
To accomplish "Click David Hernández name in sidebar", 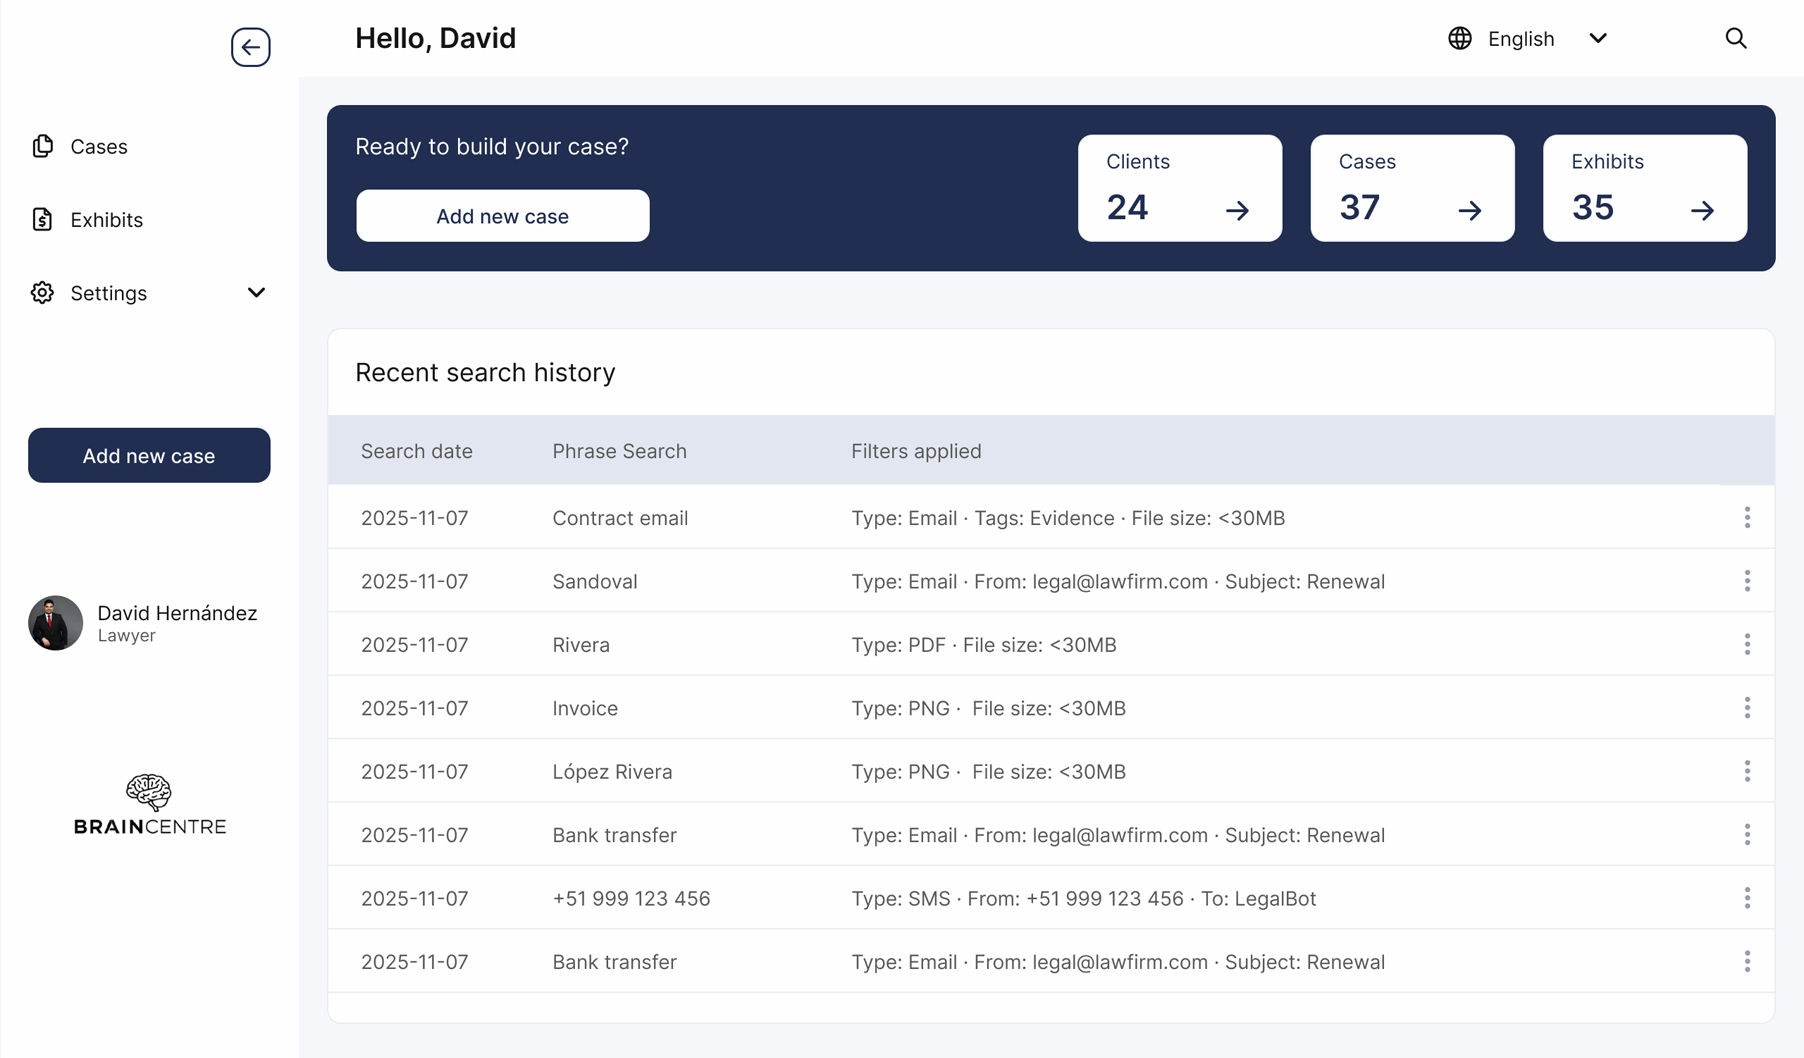I will pos(177,613).
